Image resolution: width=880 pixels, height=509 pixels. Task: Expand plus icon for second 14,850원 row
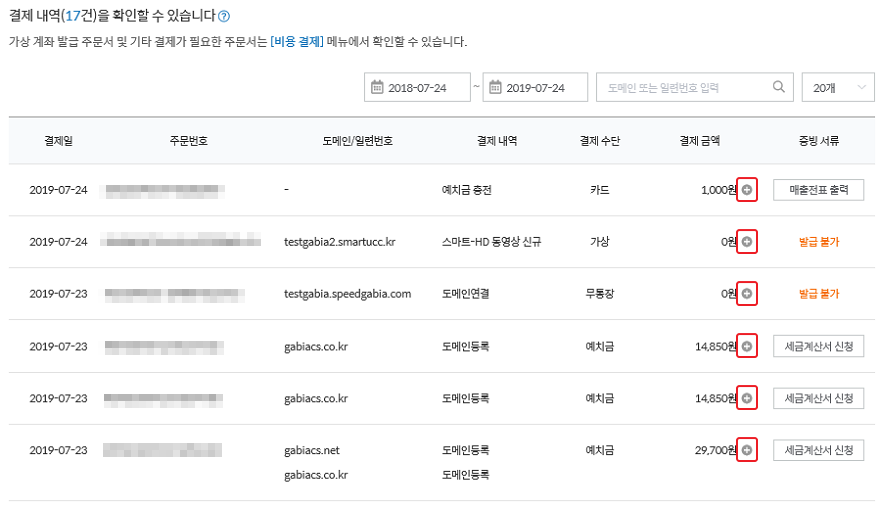point(747,398)
